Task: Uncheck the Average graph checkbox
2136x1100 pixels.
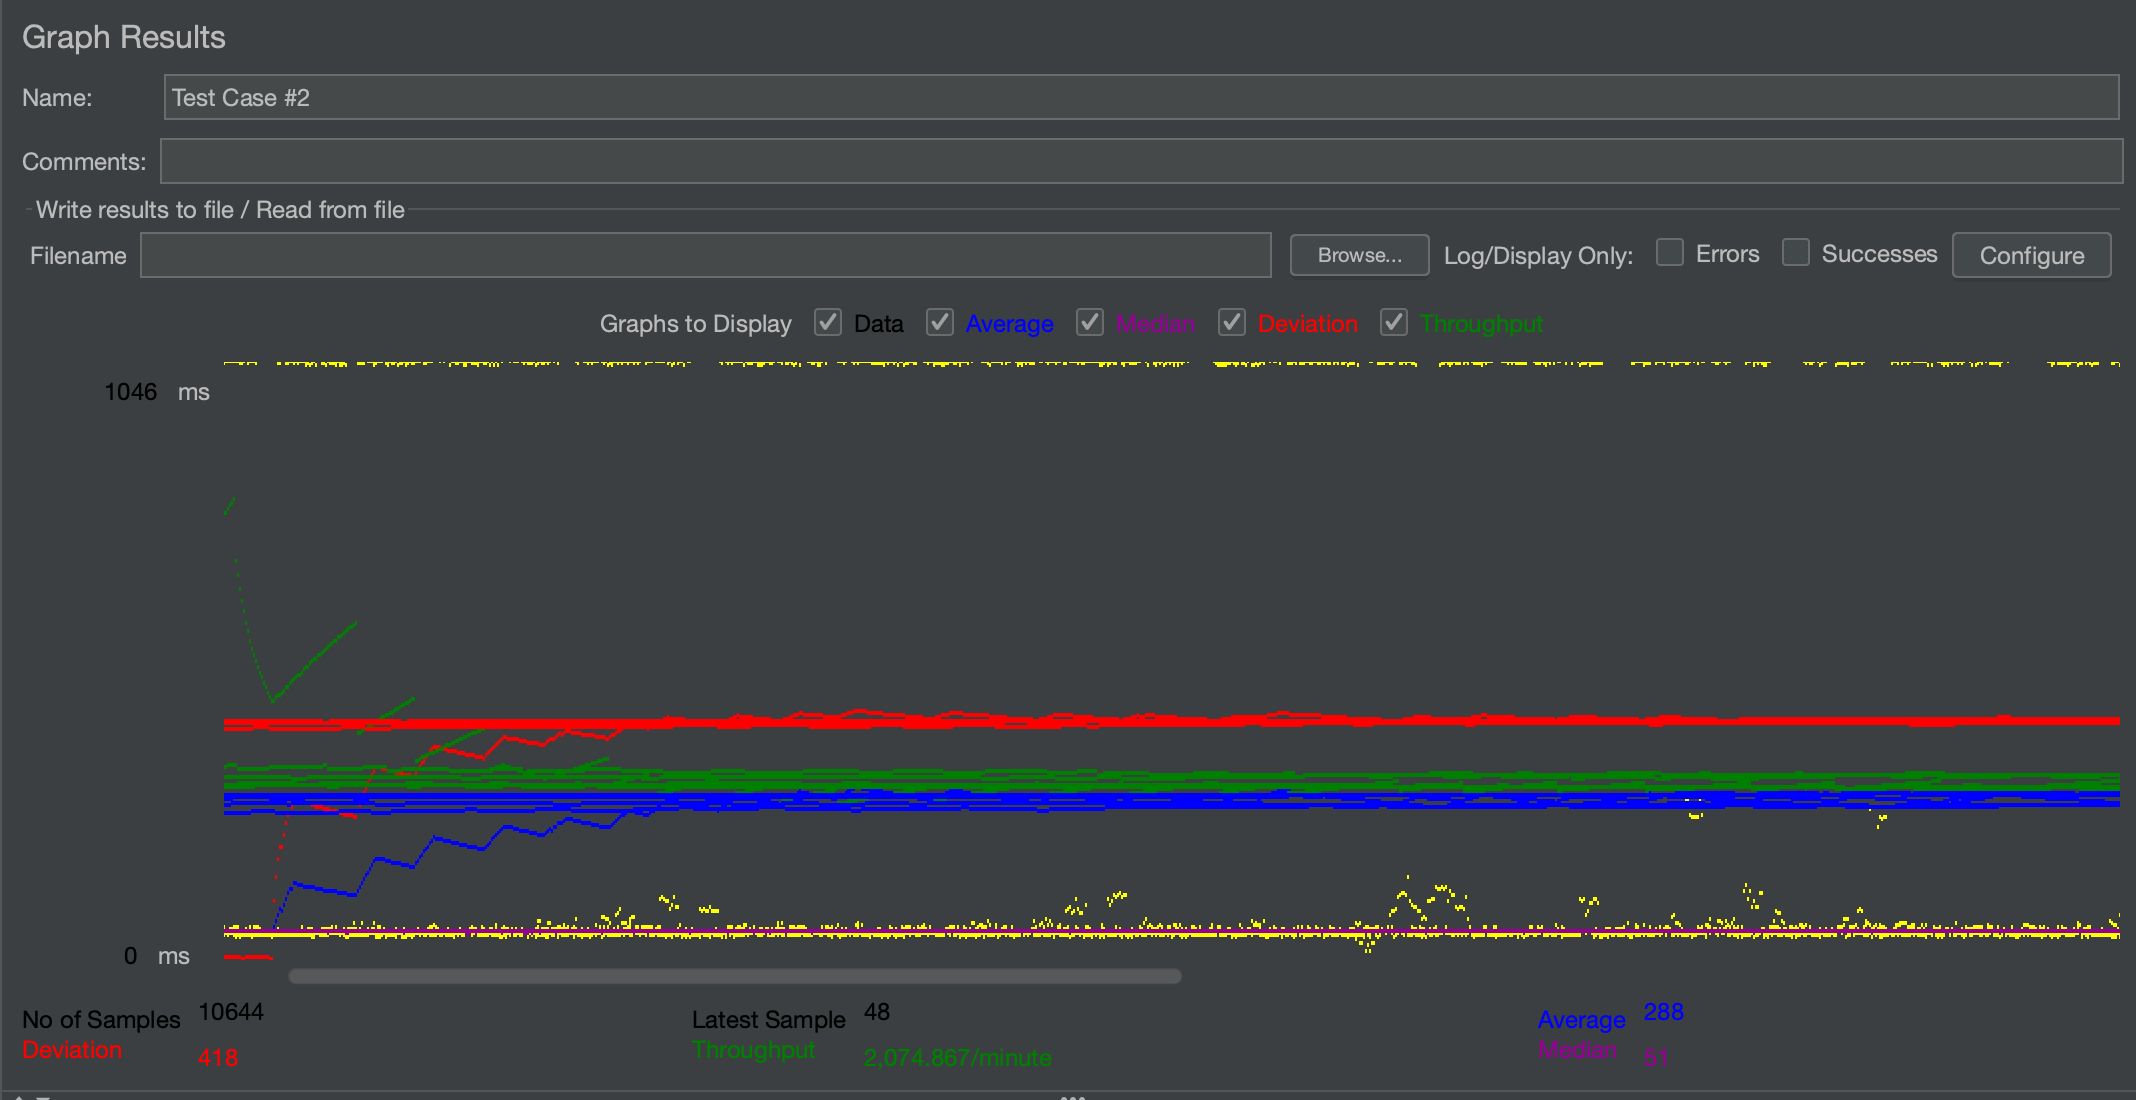Action: pos(940,322)
